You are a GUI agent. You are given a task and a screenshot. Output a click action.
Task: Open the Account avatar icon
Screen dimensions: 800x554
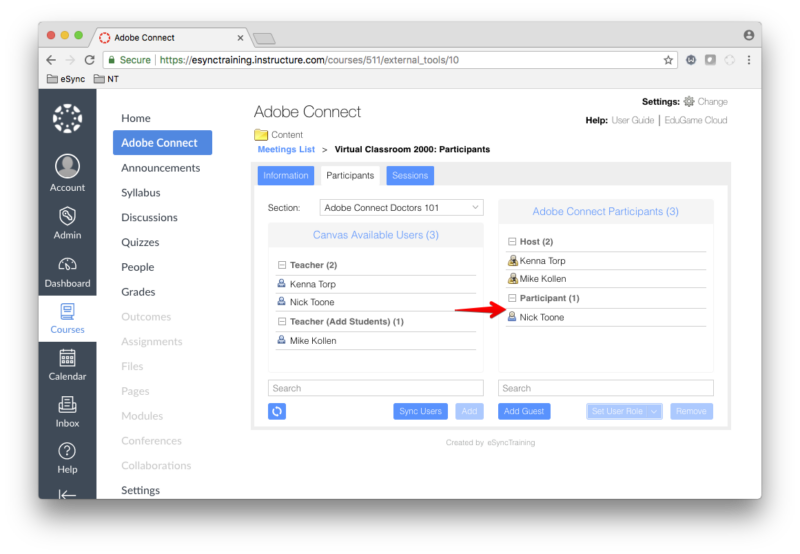tap(67, 166)
